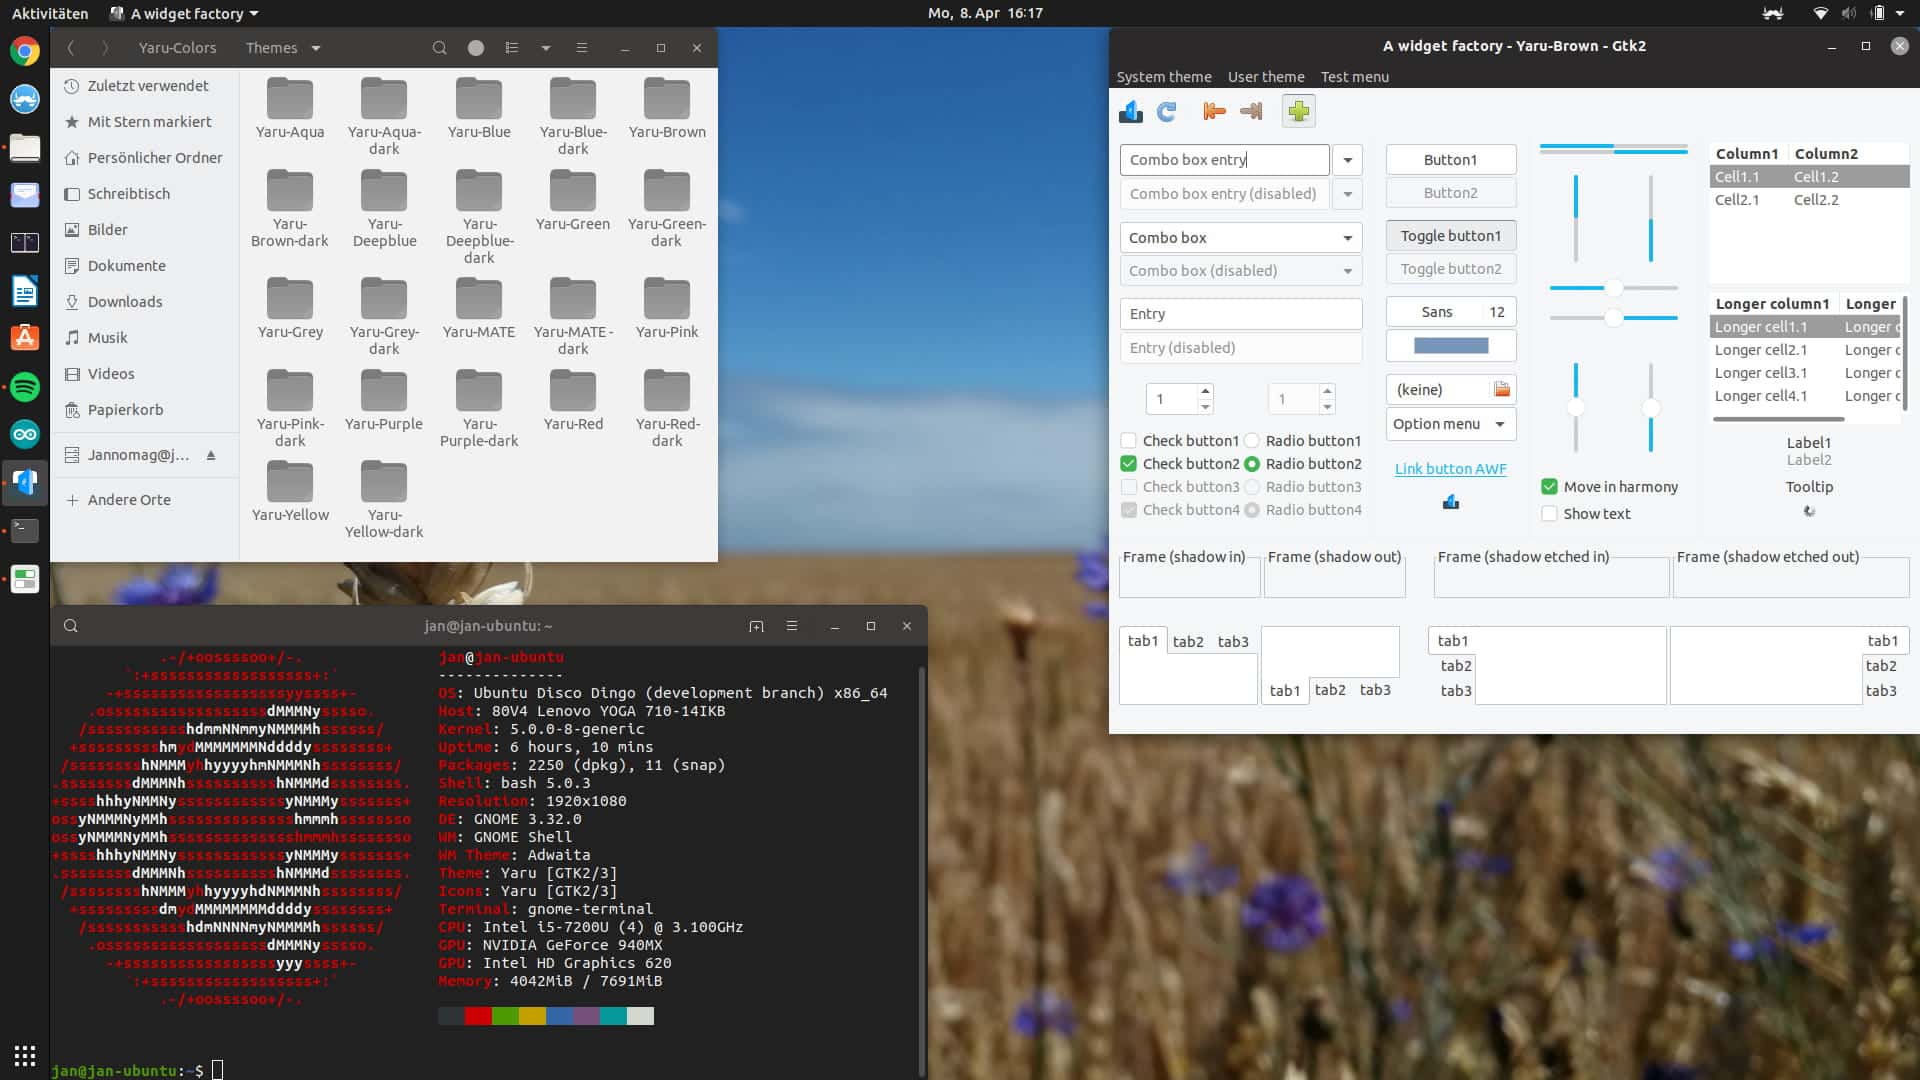The height and width of the screenshot is (1080, 1920).
Task: Launch Spotify from the dock
Action: (x=25, y=386)
